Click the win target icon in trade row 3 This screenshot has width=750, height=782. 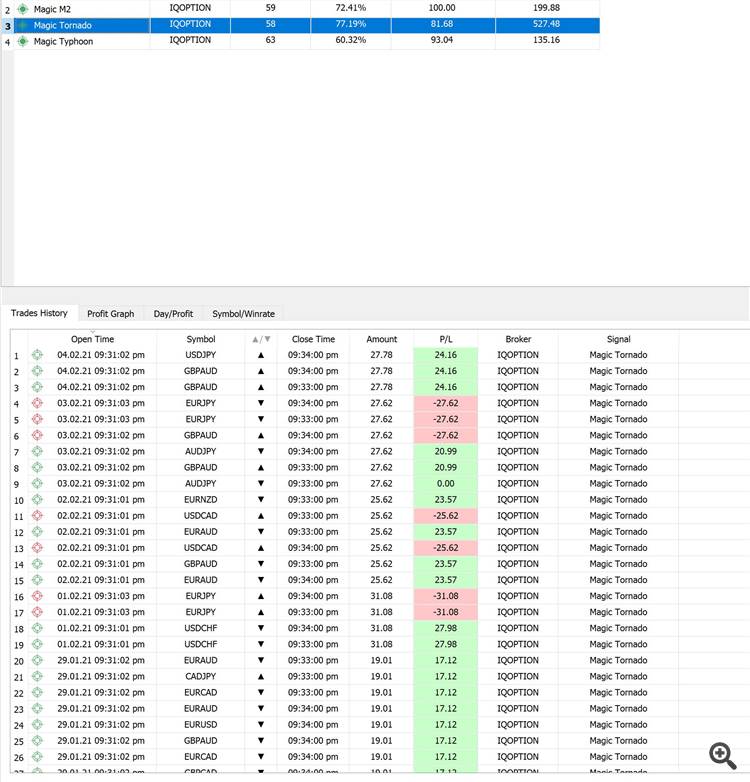pyautogui.click(x=37, y=387)
